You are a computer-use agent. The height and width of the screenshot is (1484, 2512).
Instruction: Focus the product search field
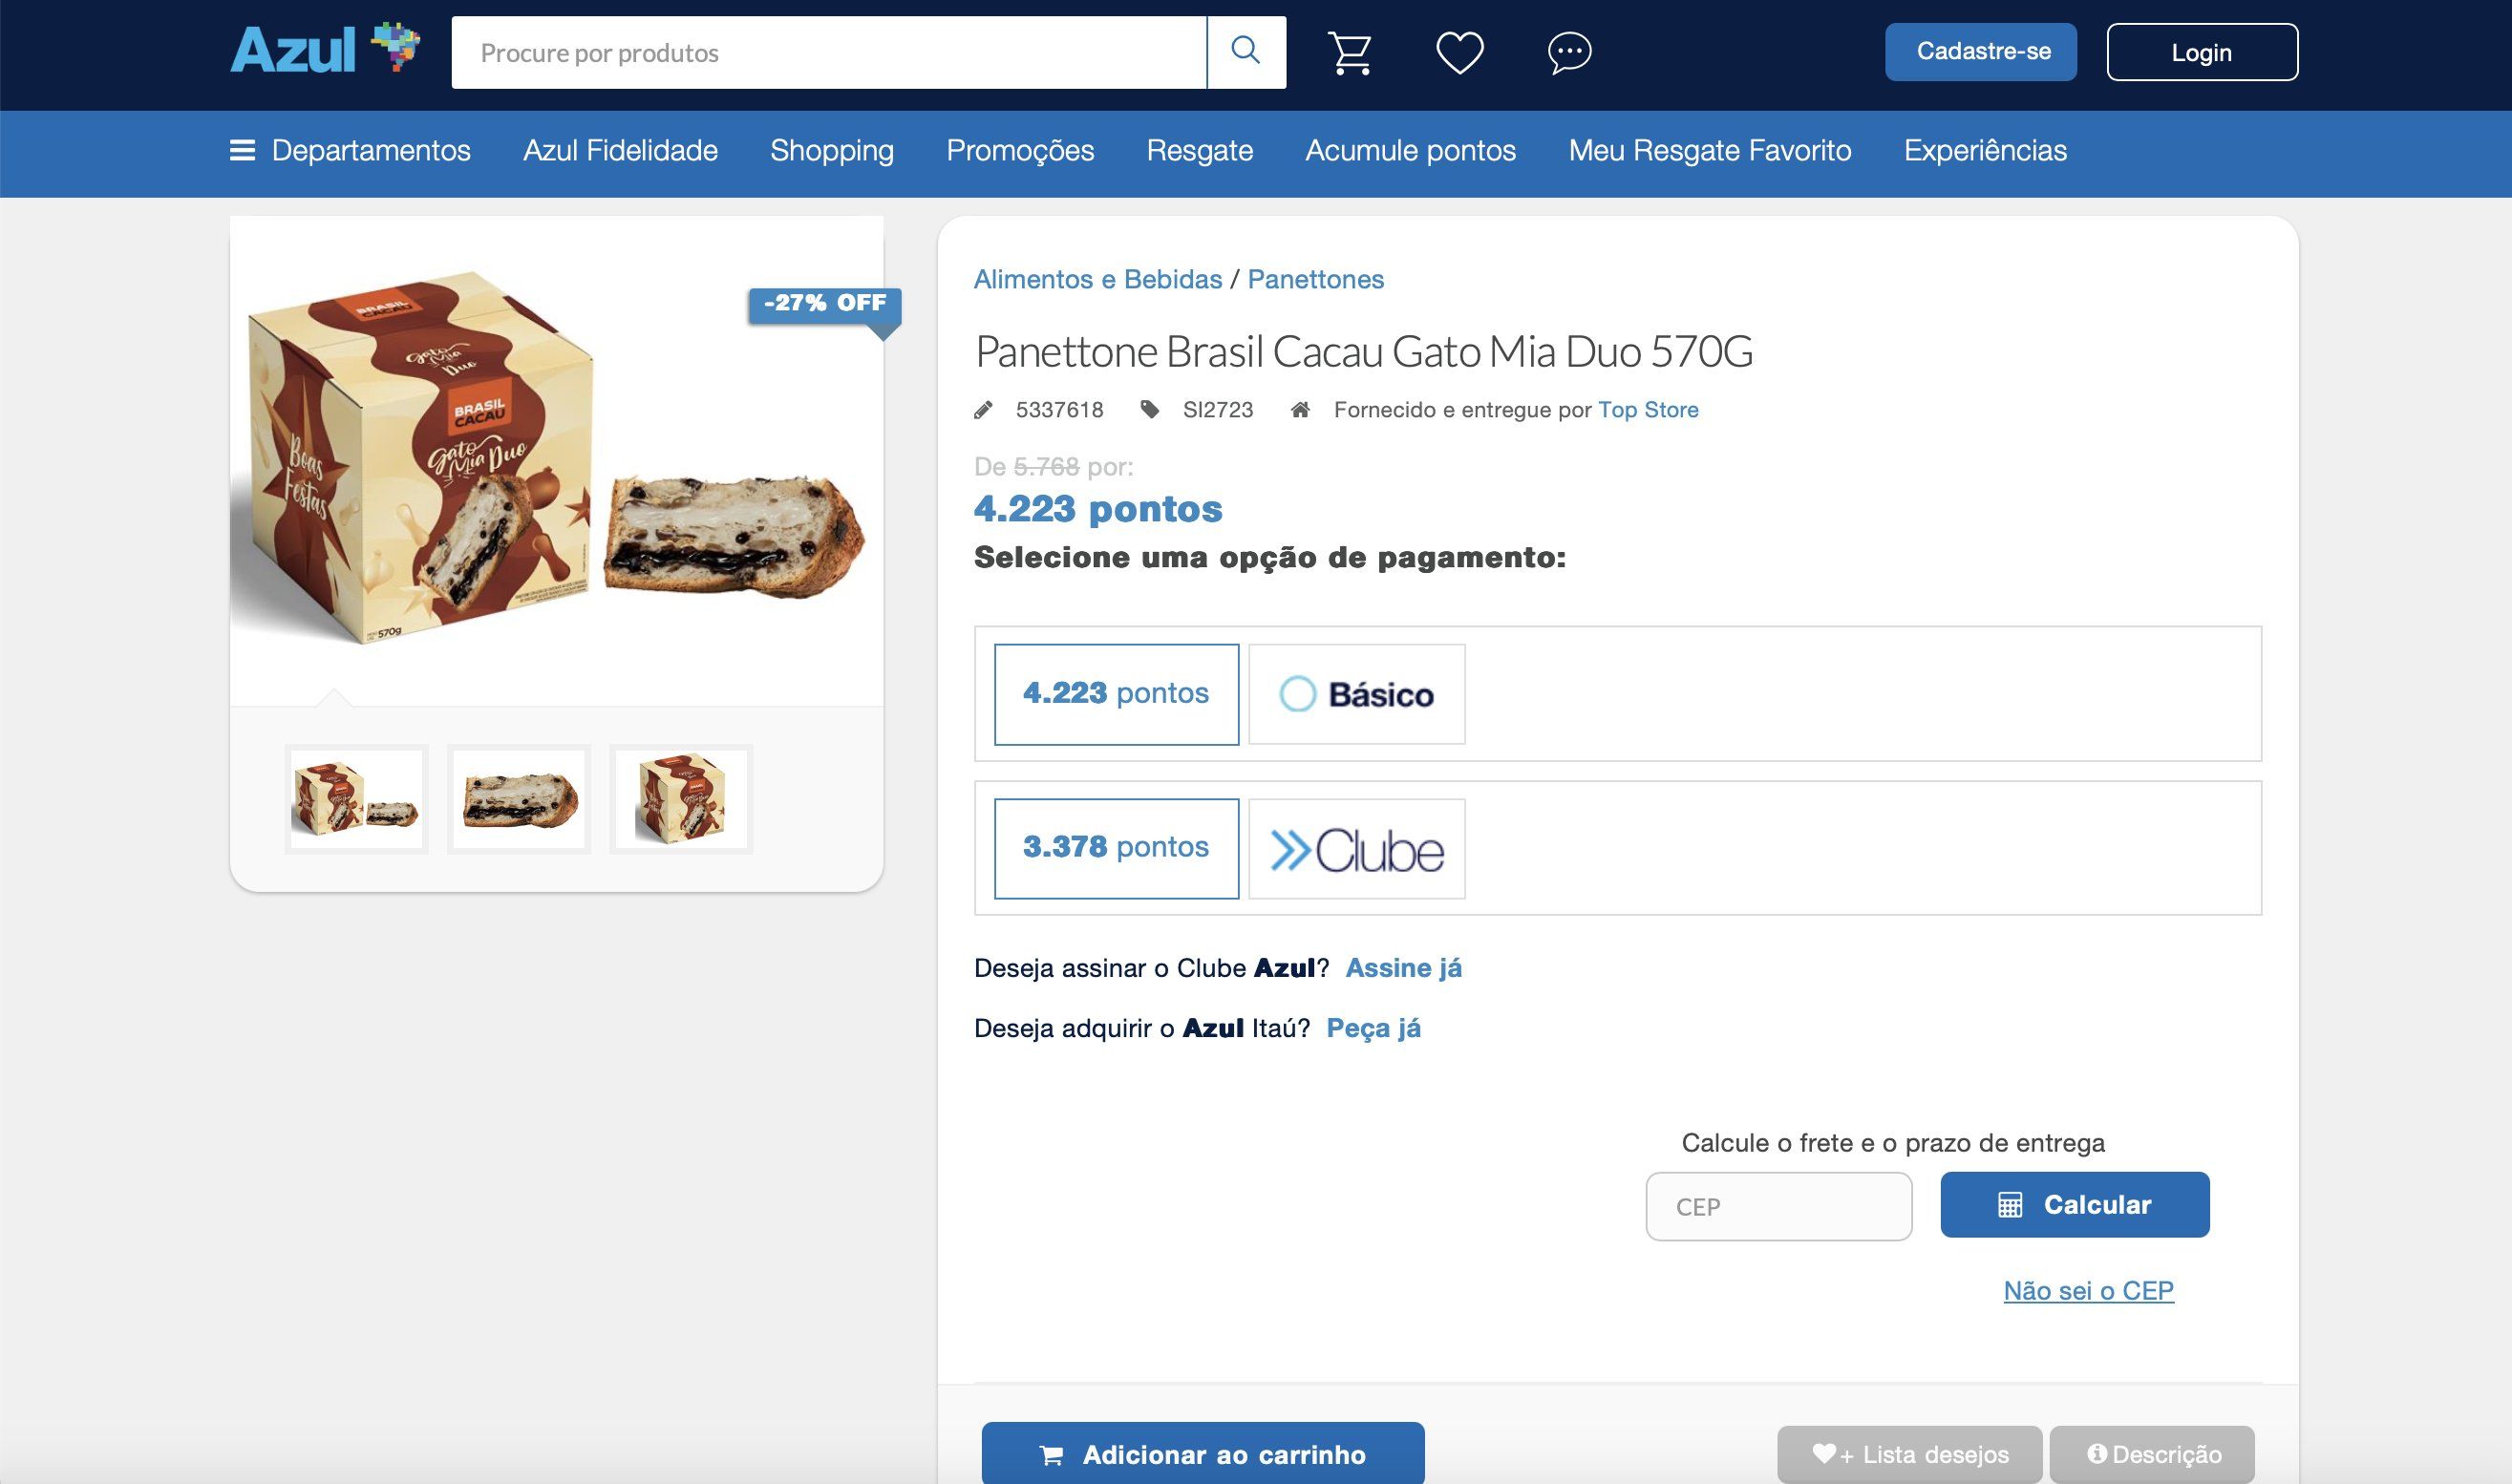point(829,52)
